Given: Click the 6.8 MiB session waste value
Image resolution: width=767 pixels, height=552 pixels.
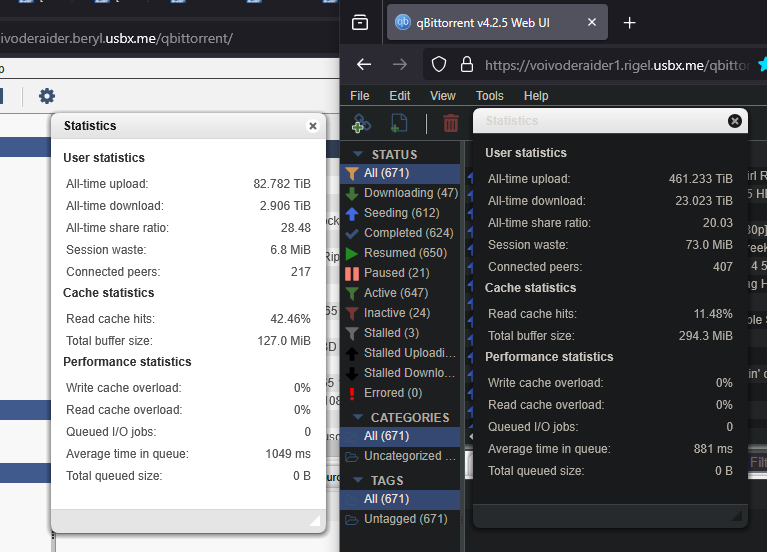Looking at the screenshot, I should [291, 250].
